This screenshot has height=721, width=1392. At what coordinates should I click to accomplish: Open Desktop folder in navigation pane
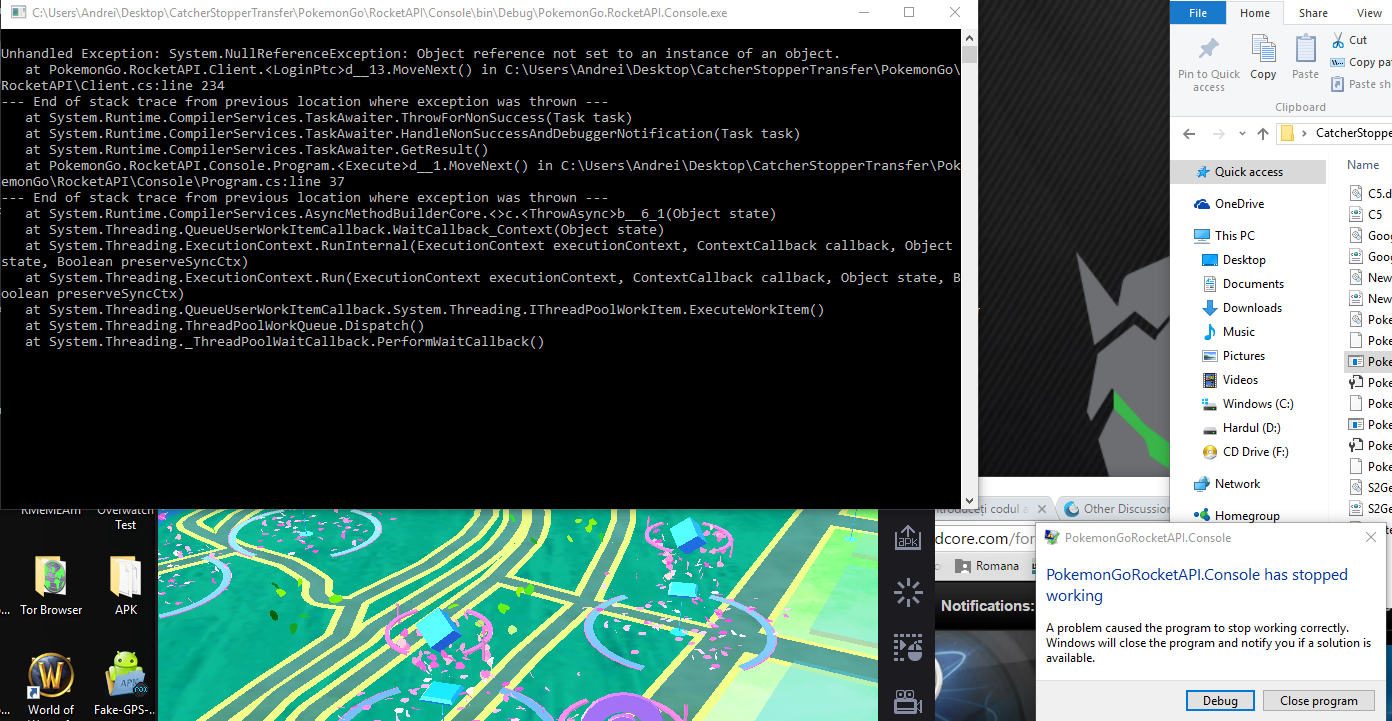click(1233, 260)
